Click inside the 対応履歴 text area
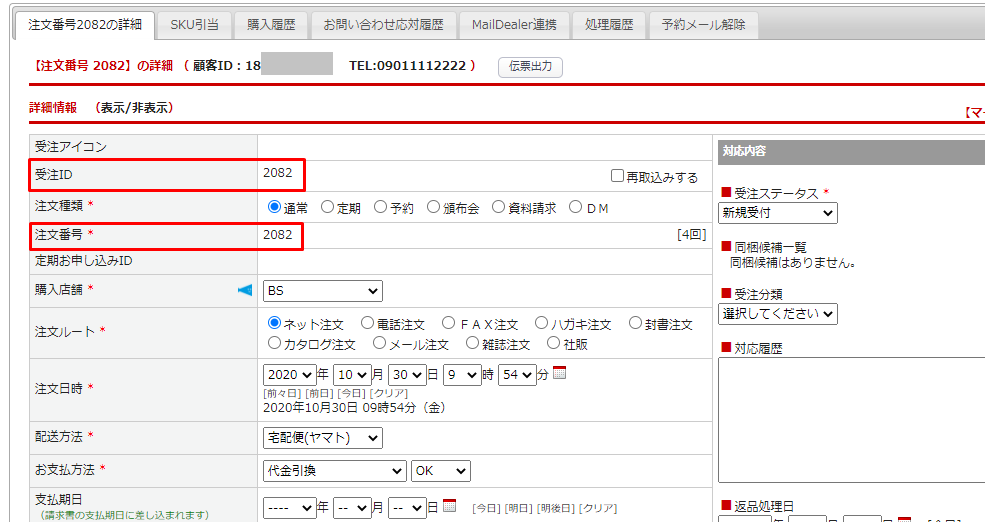Screen dimensions: 985x522 pos(852,420)
